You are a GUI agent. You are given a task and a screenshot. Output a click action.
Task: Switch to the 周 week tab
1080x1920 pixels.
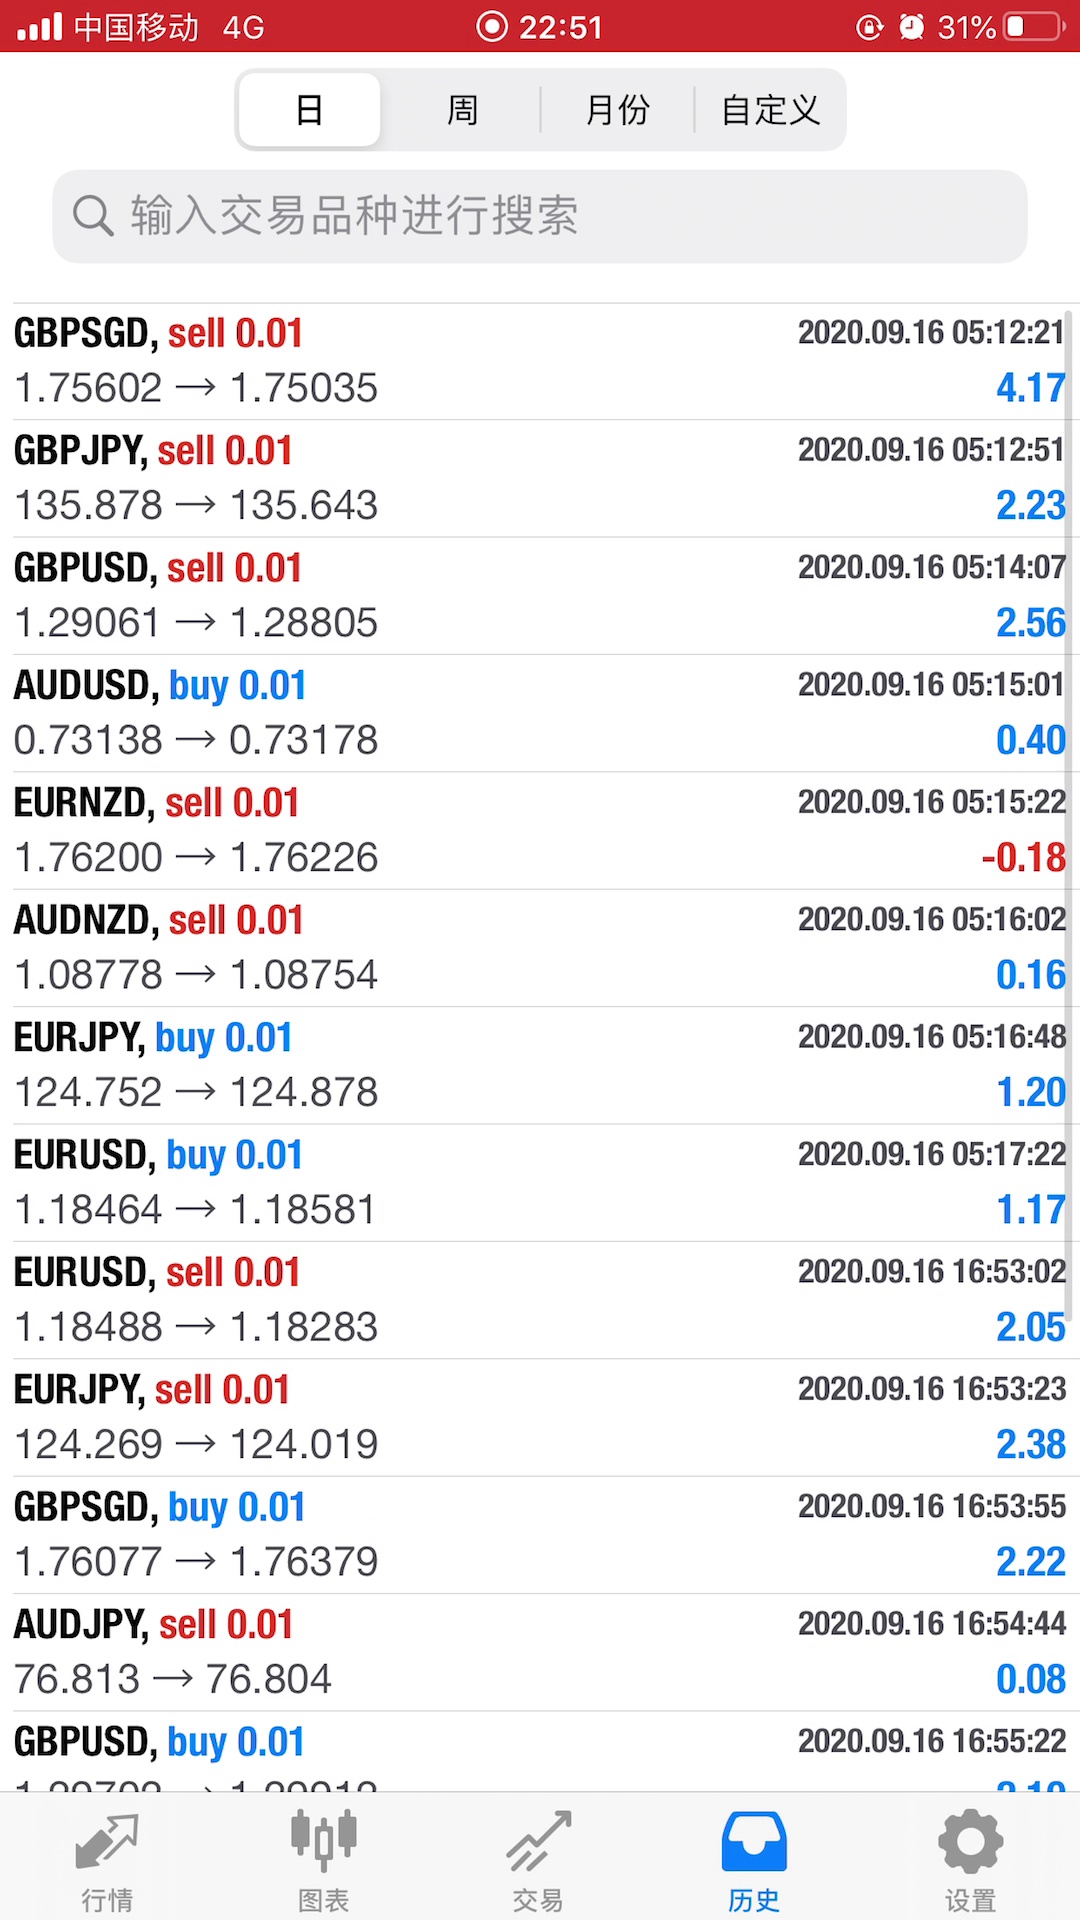(x=462, y=110)
